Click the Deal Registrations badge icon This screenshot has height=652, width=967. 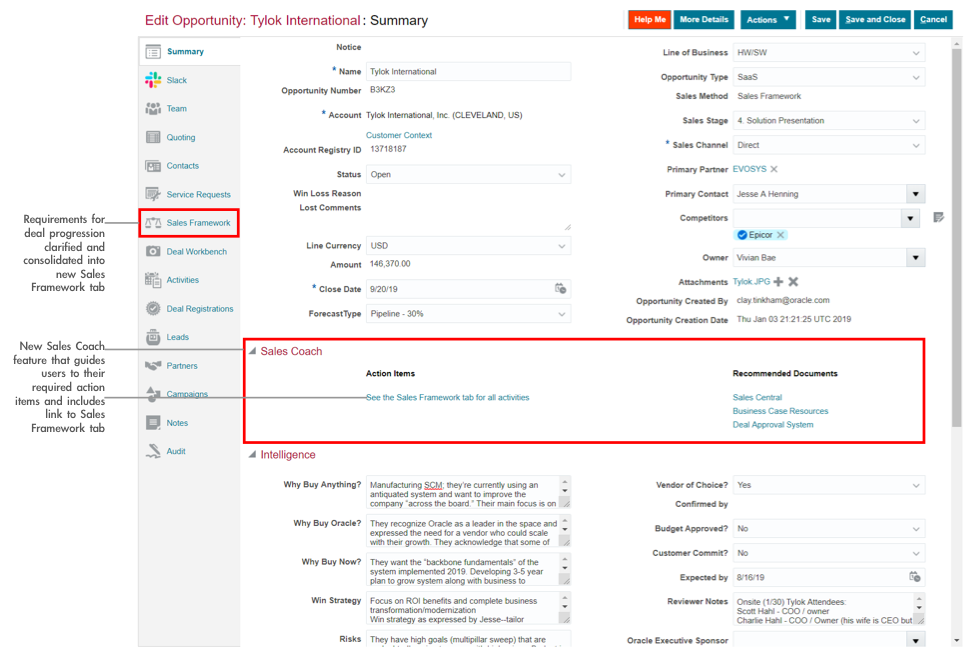coord(153,308)
